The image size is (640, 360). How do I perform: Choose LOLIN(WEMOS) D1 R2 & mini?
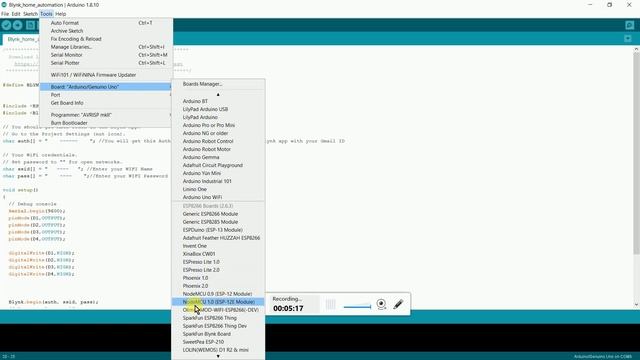218,350
